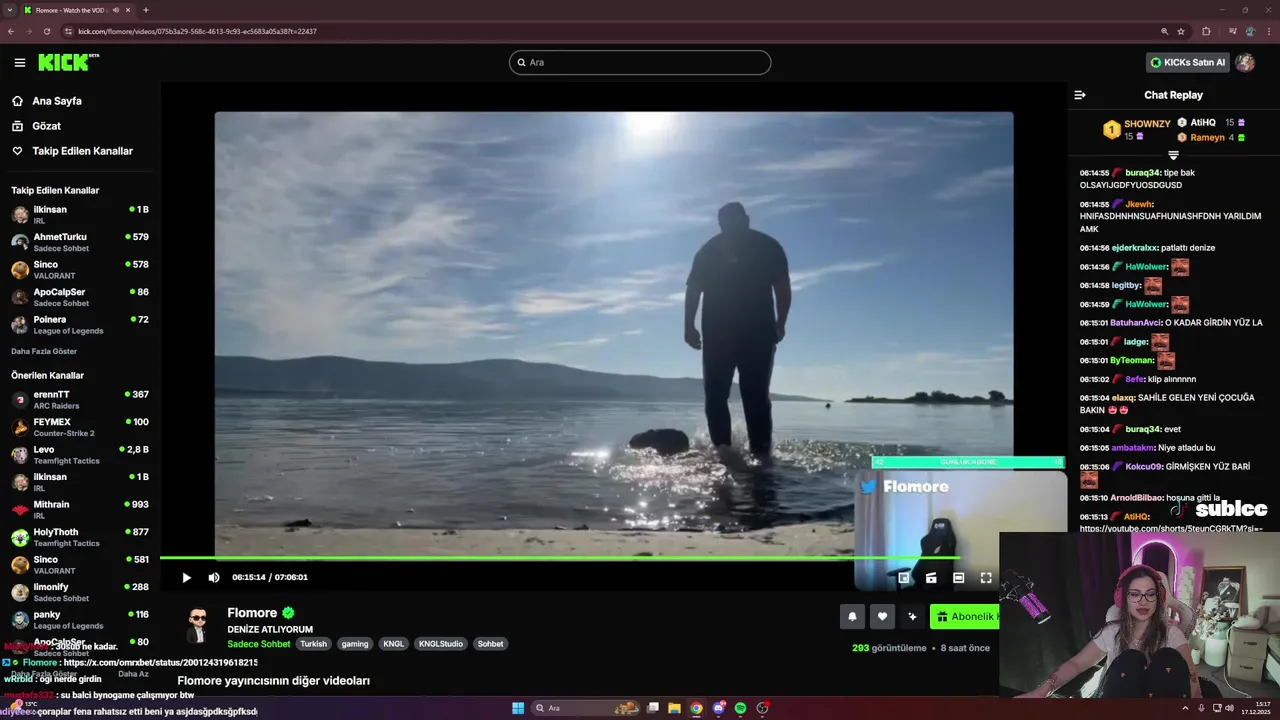The width and height of the screenshot is (1280, 720).
Task: Open Gözat in the sidebar
Action: 46,126
